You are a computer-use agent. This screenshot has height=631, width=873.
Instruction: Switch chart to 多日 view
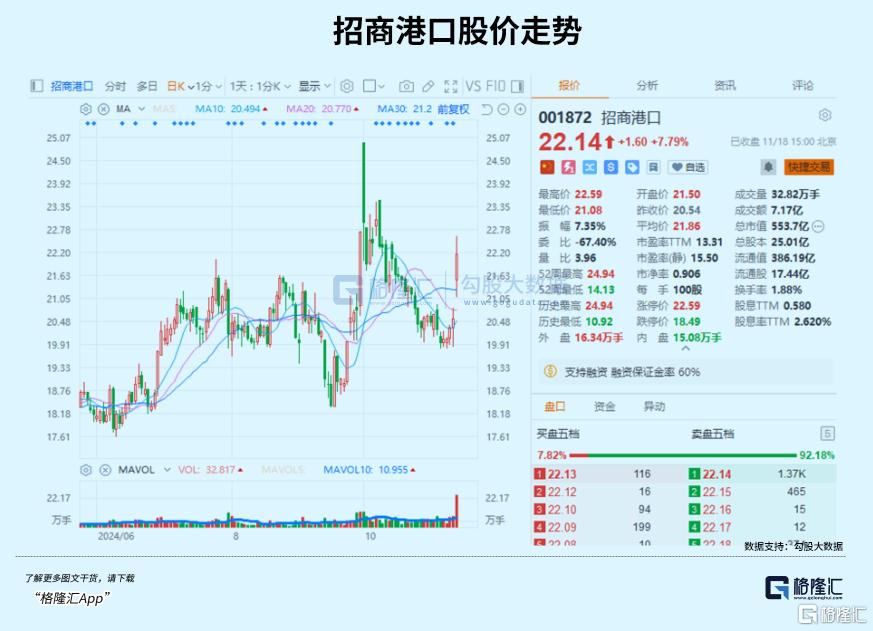coord(147,86)
